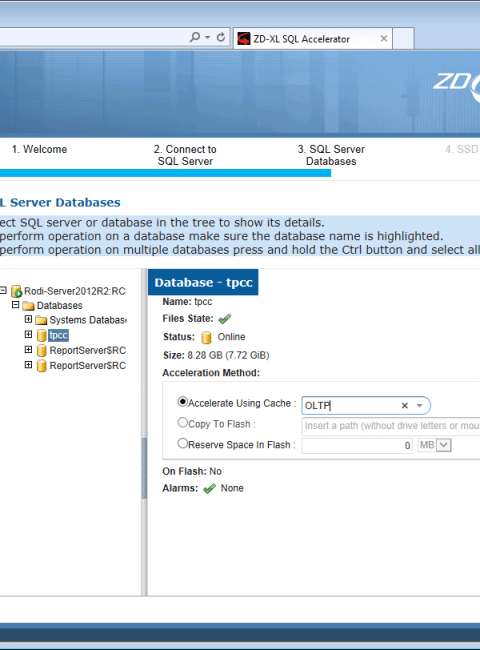The image size is (480, 650).
Task: Click the ZD-XL SQL Accelerator tab favicon
Action: pos(244,39)
